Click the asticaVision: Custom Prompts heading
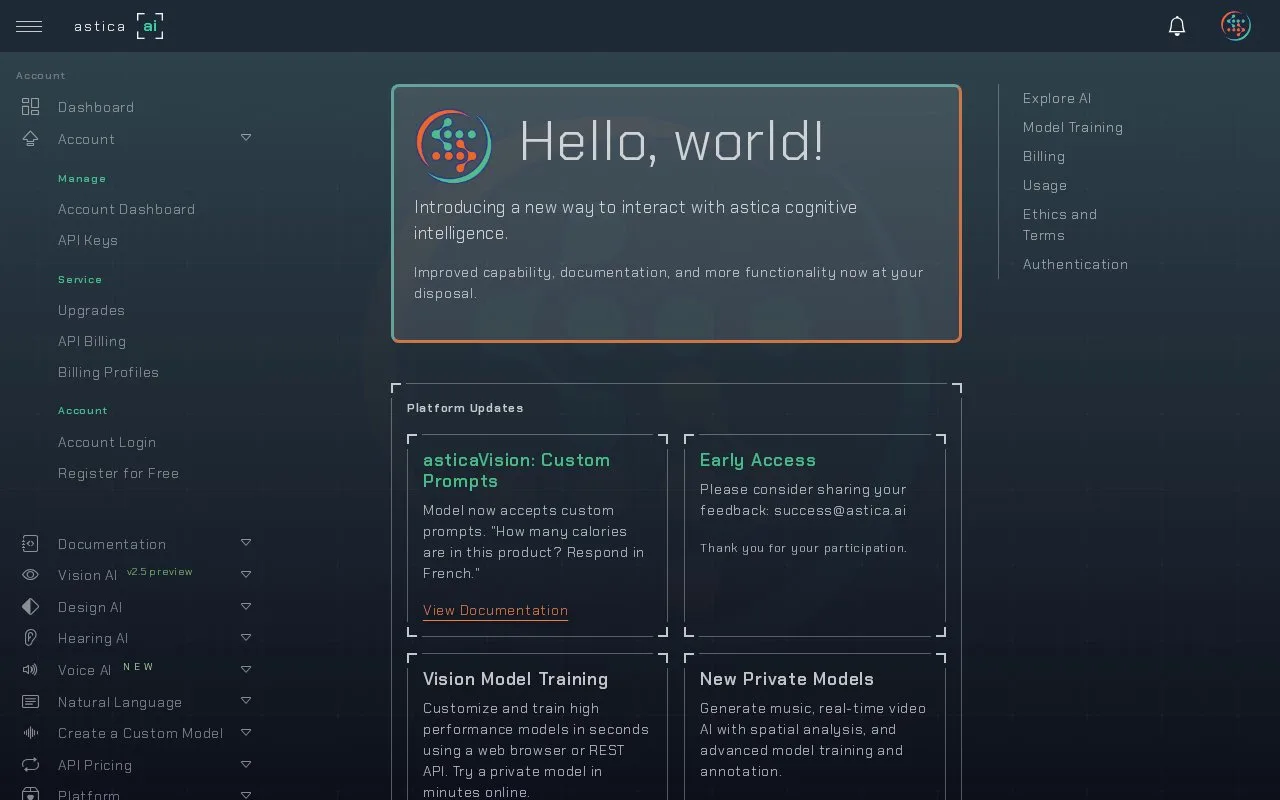This screenshot has width=1280, height=800. 516,470
